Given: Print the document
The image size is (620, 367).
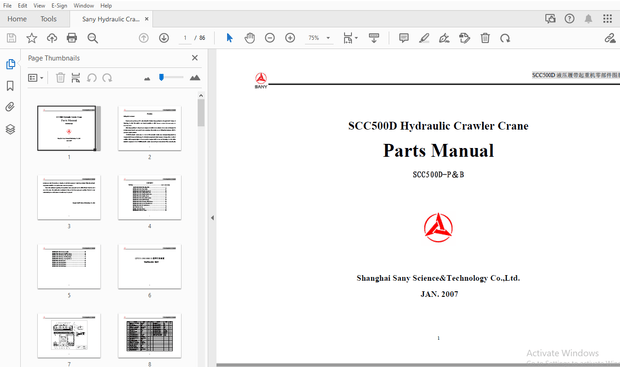Looking at the screenshot, I should point(72,38).
